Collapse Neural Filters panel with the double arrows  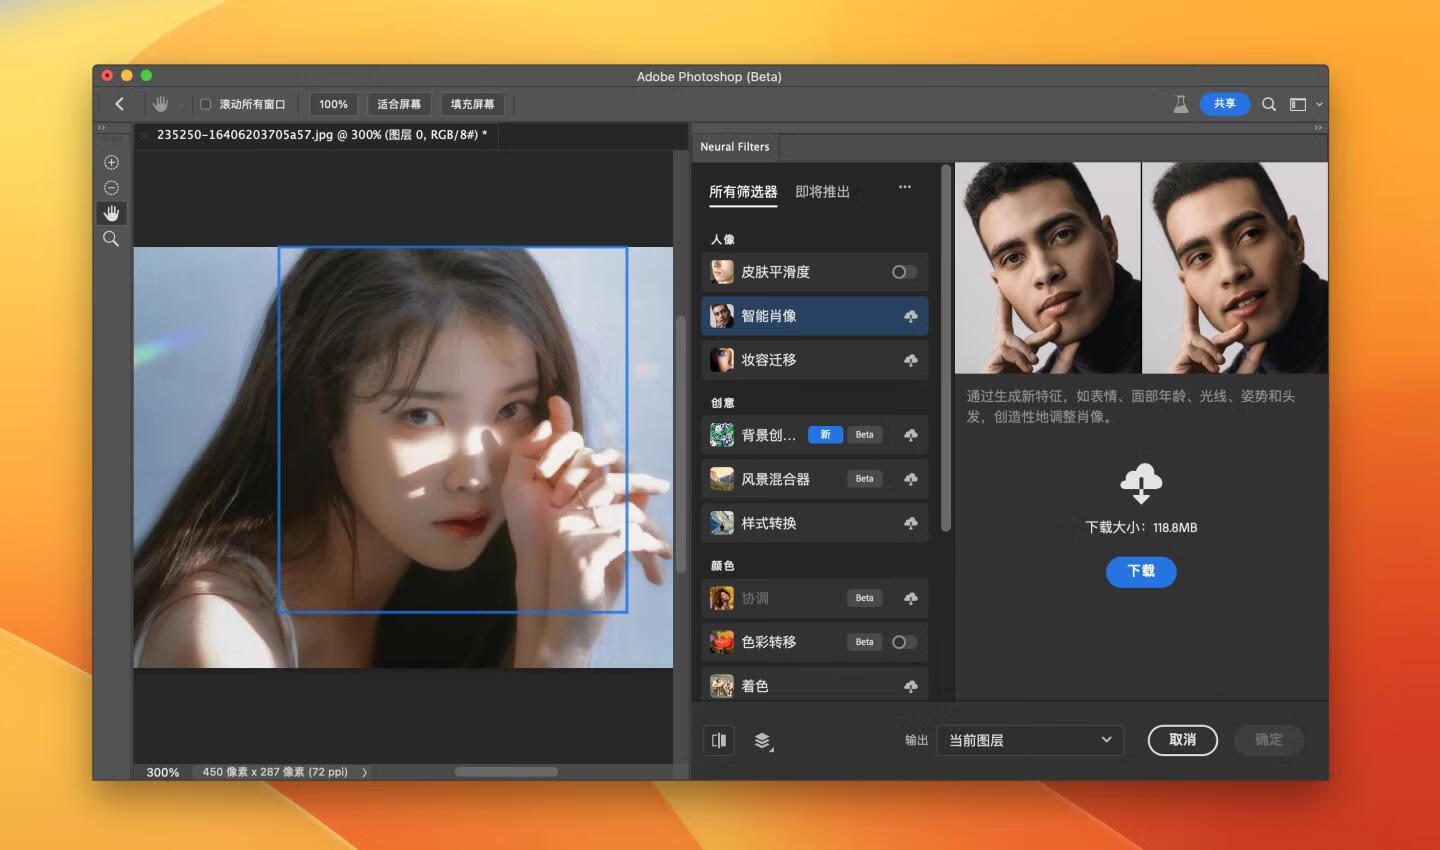[x=1318, y=128]
